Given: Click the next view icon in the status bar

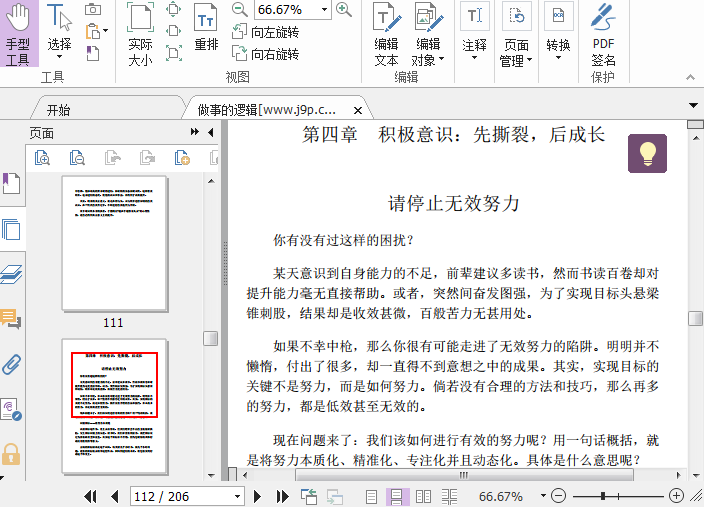Looking at the screenshot, I should pos(335,496).
